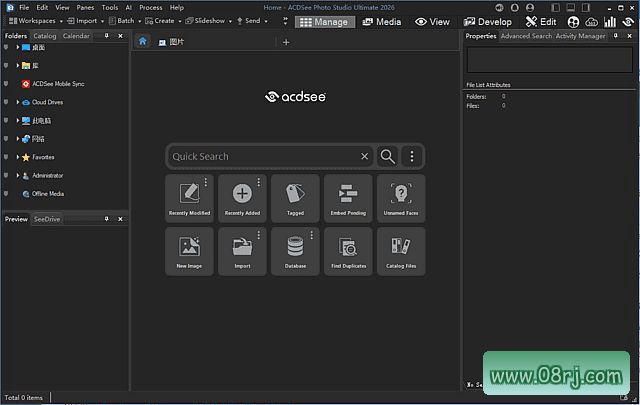
Task: Toggle Easy-Select marker for Favorites
Action: coord(6,157)
